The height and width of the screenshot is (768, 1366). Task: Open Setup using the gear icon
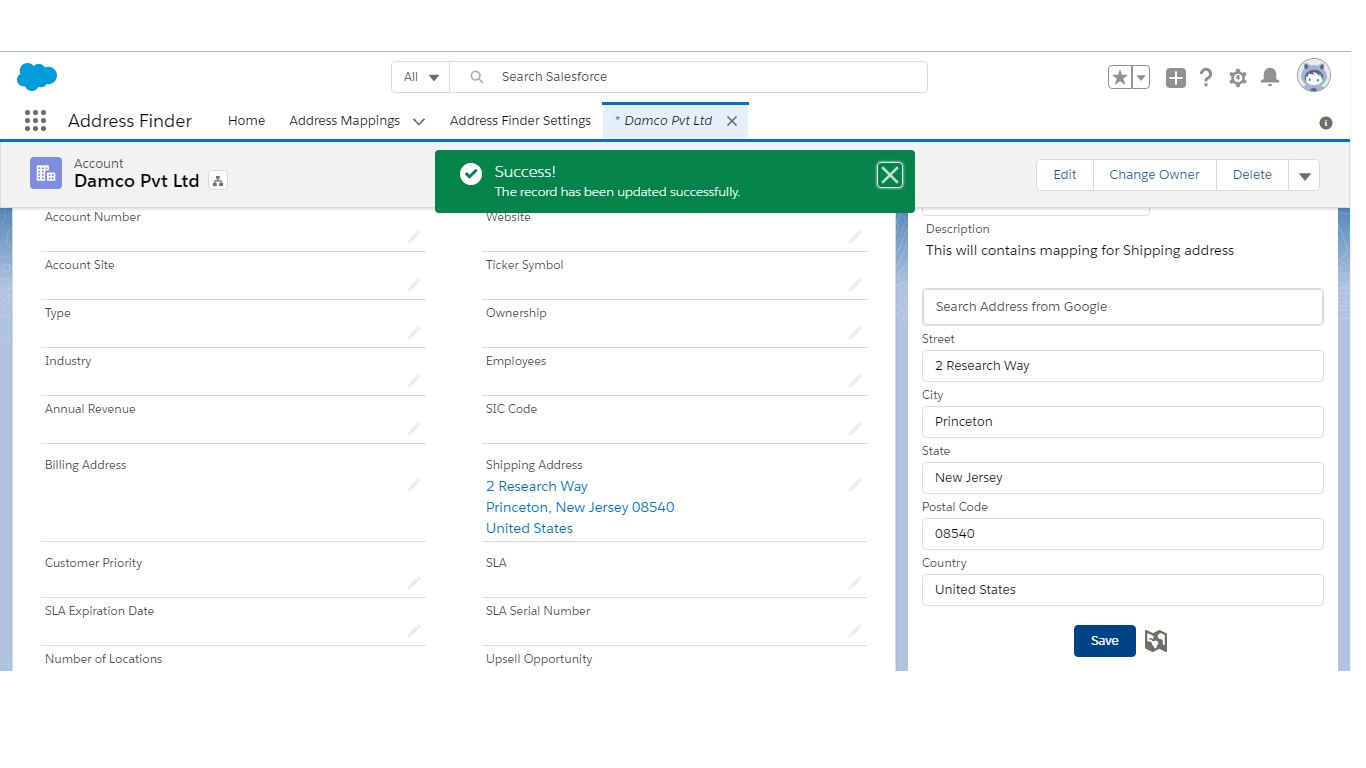coord(1238,76)
